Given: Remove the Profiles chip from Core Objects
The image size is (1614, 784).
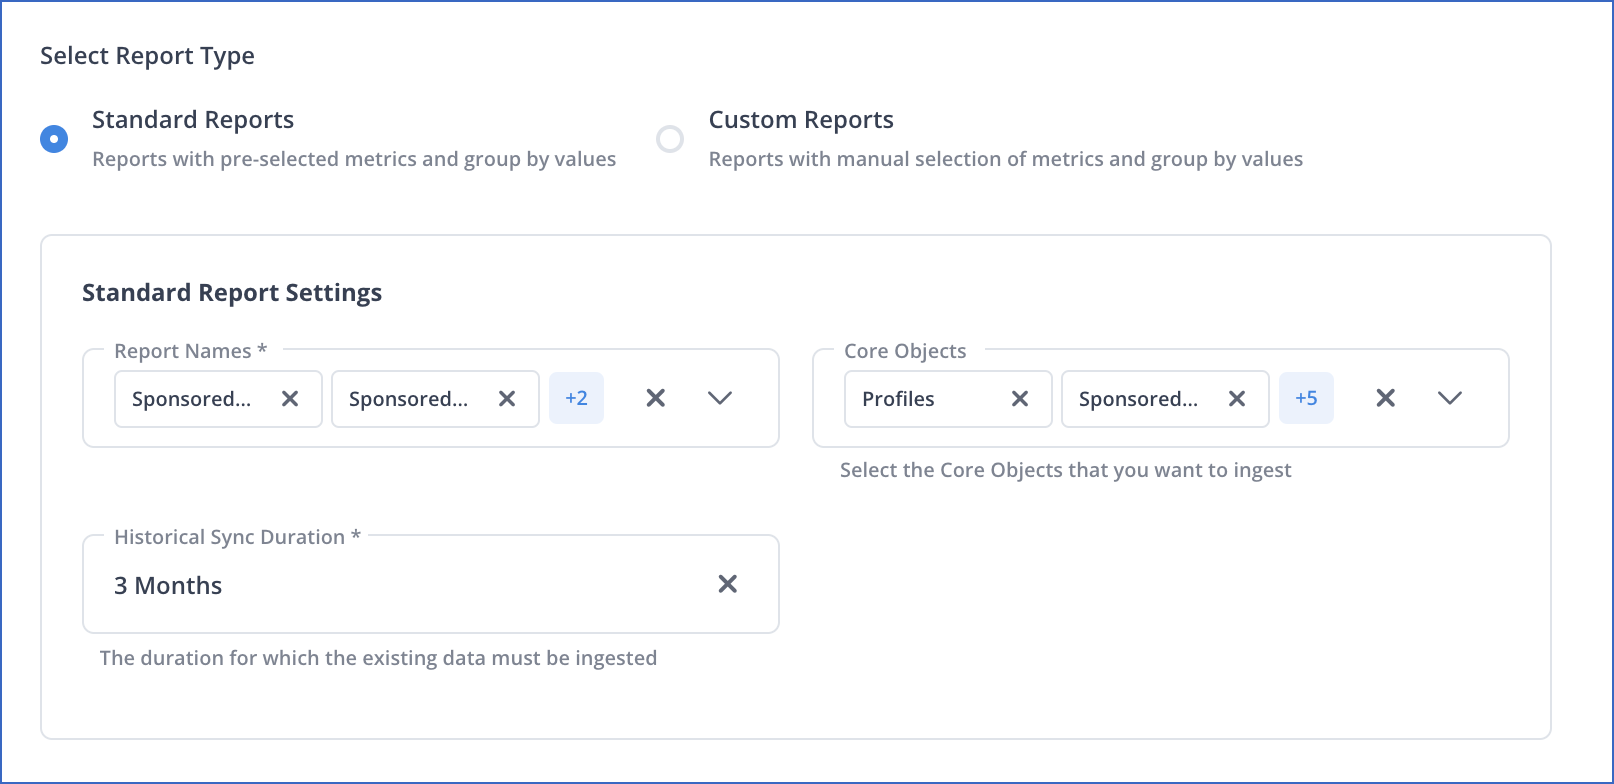Looking at the screenshot, I should (x=1020, y=399).
